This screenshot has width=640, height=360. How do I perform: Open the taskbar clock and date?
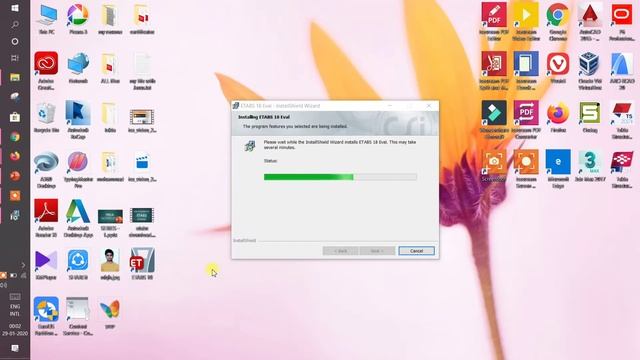click(x=15, y=330)
